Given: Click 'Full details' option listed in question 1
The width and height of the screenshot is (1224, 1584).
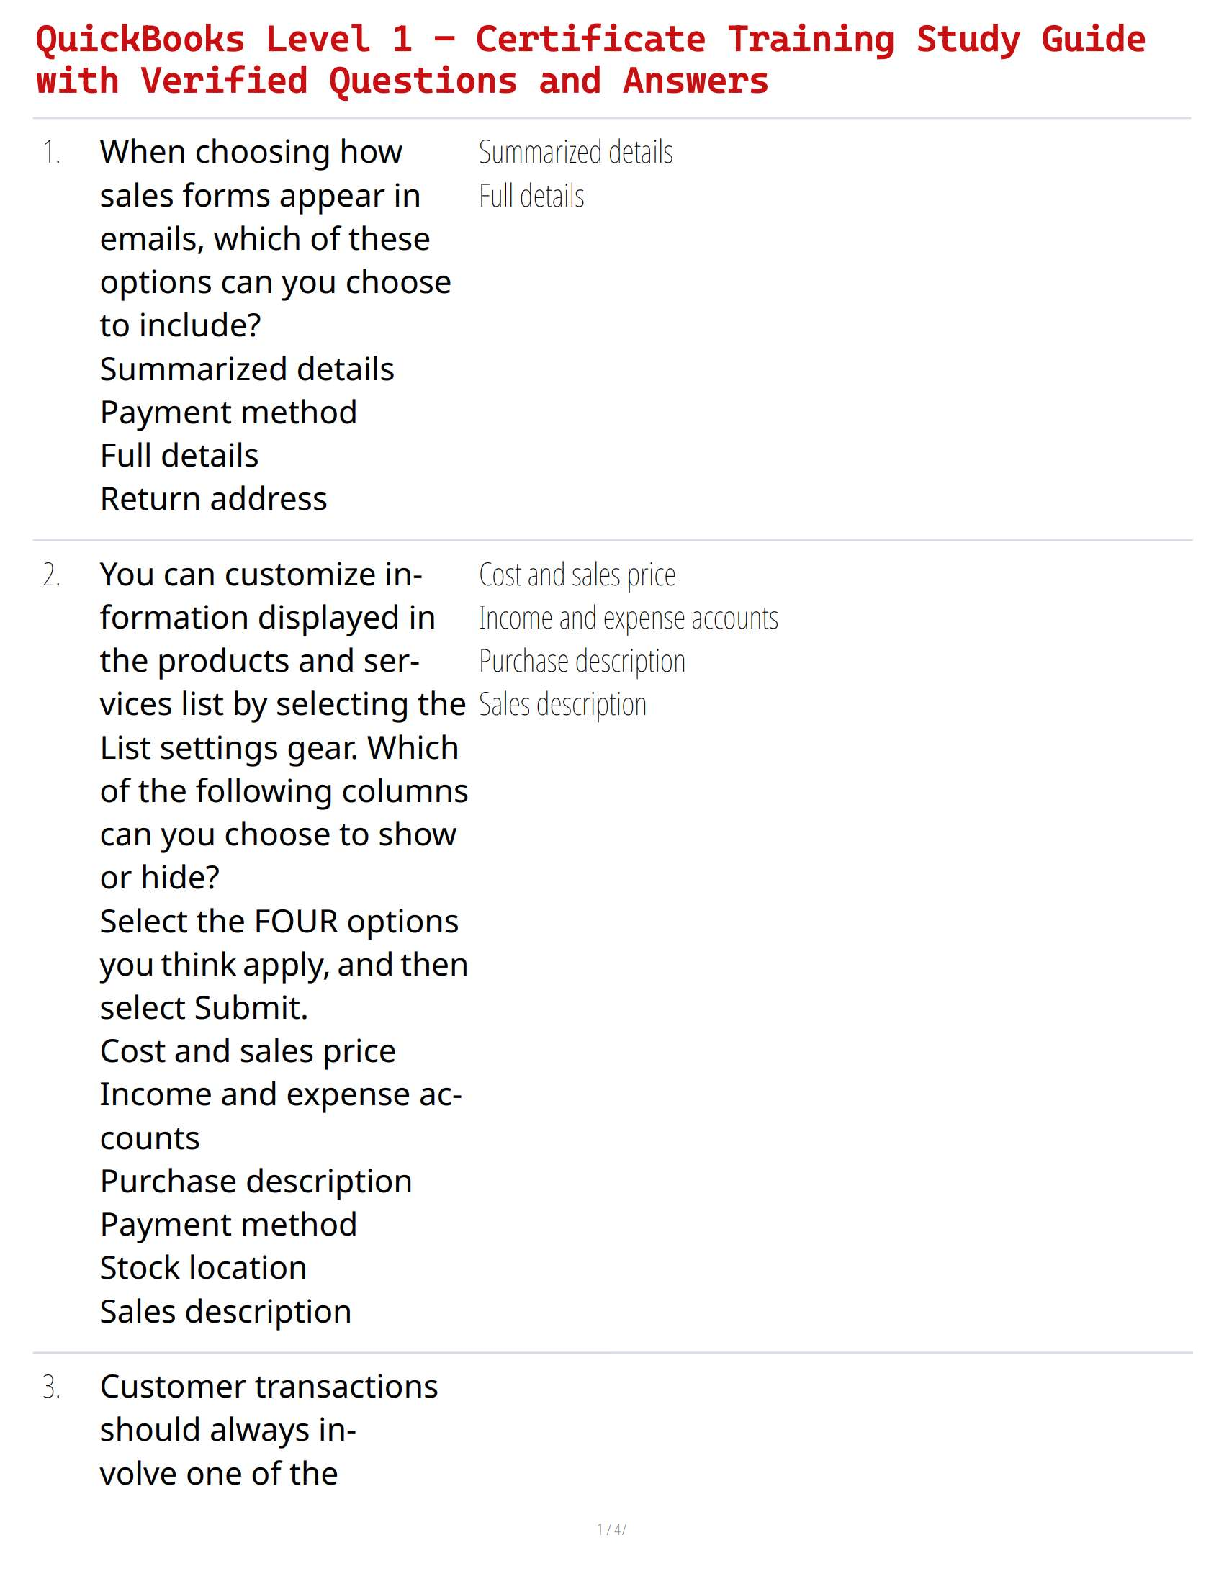Looking at the screenshot, I should [179, 456].
